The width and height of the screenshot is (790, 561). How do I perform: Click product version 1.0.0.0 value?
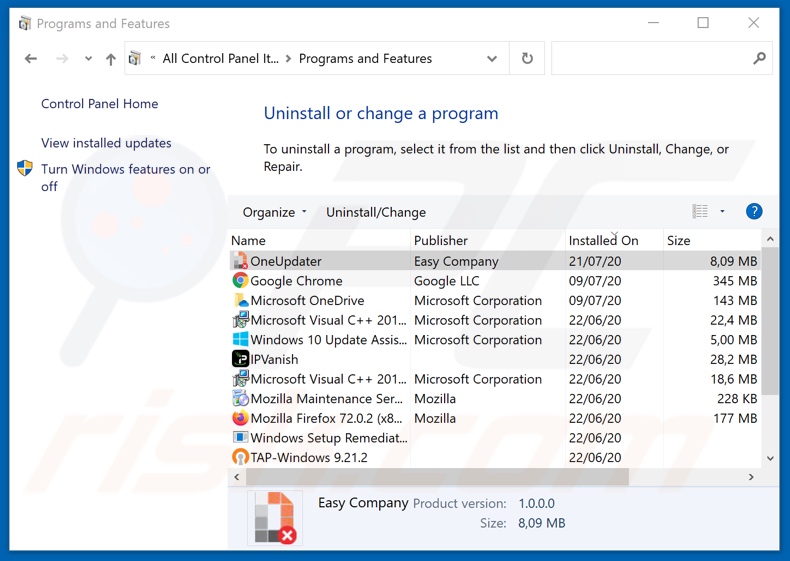[x=537, y=504]
